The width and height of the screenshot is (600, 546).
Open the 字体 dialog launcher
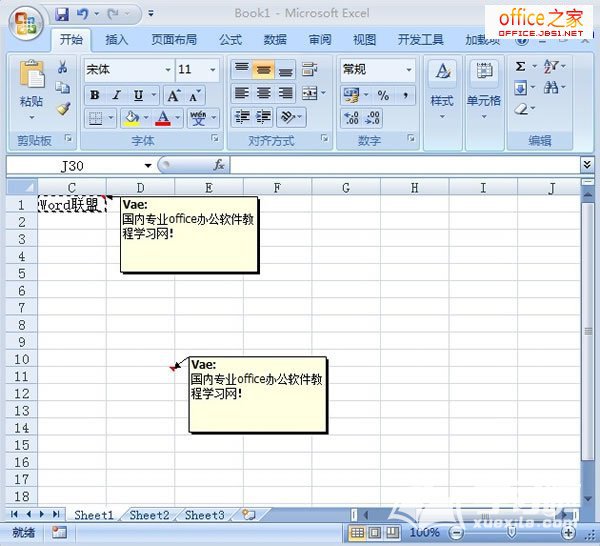(x=215, y=138)
